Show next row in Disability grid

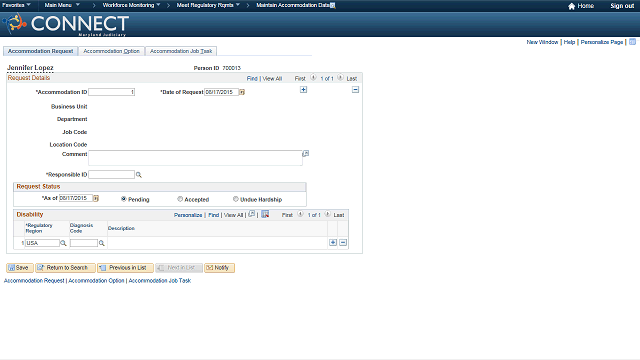point(327,214)
